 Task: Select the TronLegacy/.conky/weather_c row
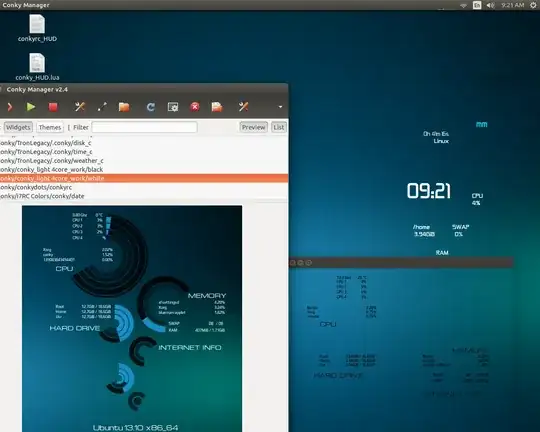tap(144, 161)
